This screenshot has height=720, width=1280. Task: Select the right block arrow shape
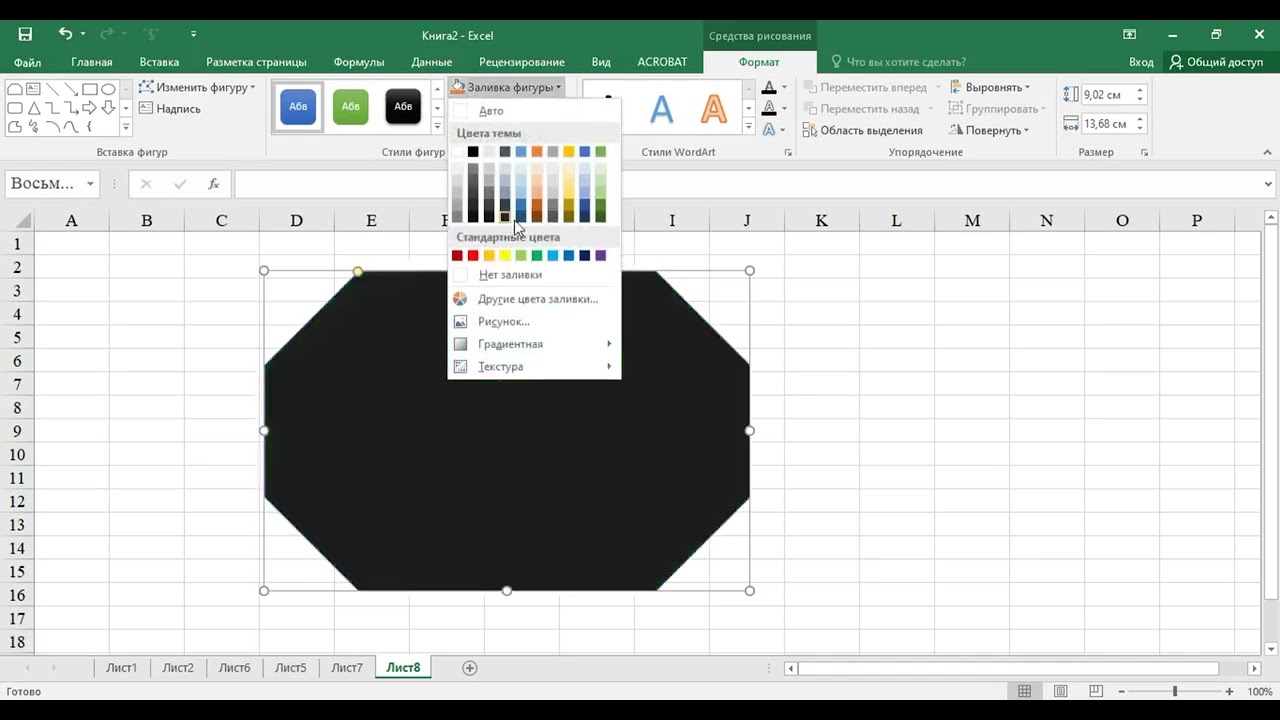(x=89, y=108)
